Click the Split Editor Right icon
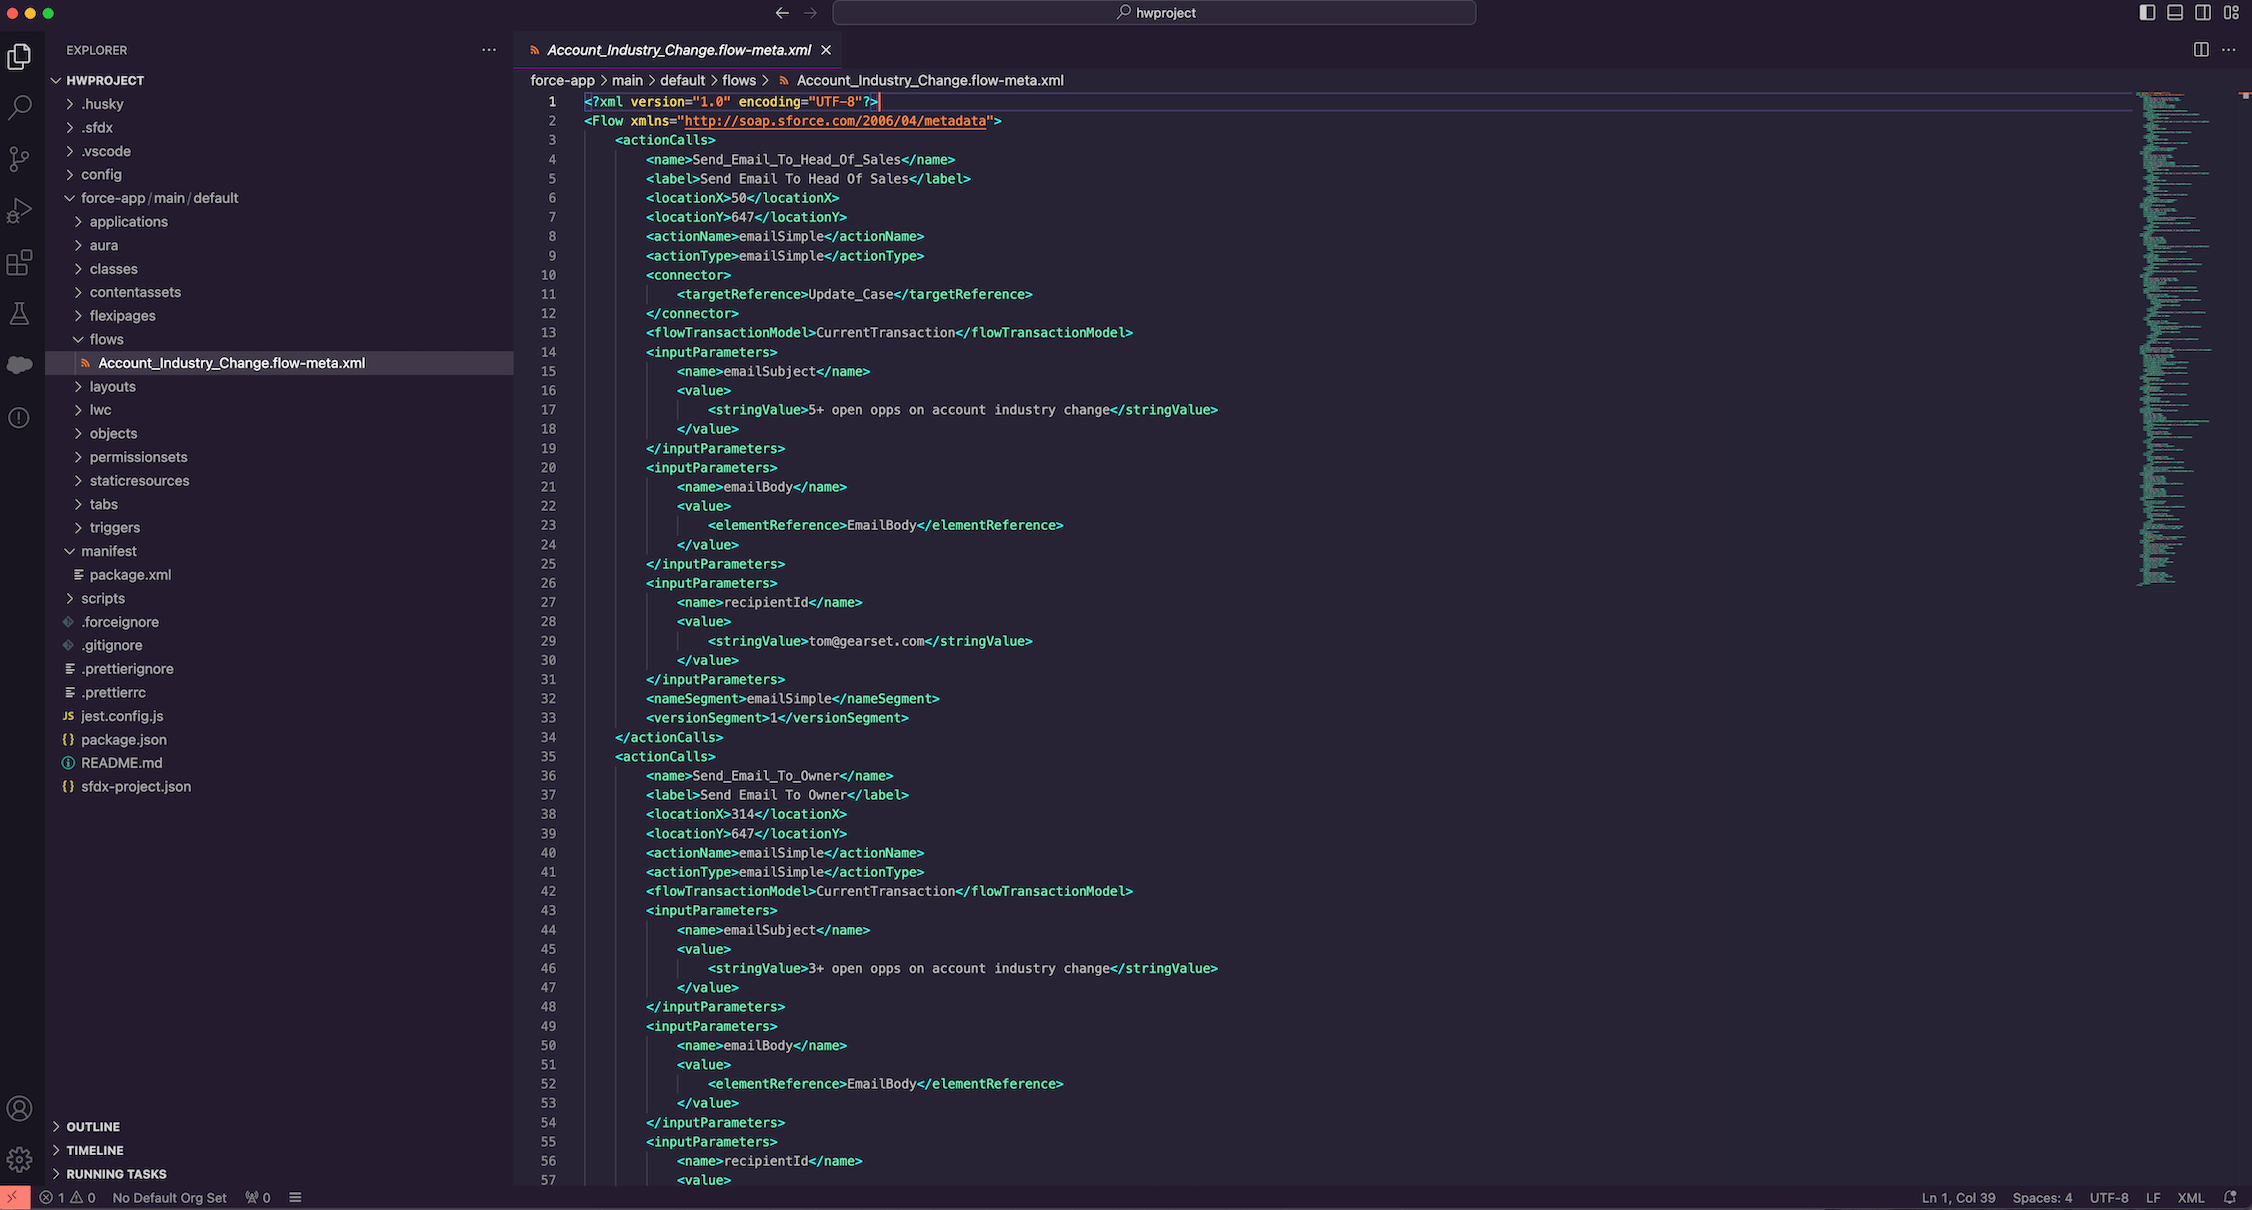2252x1210 pixels. coord(2200,50)
